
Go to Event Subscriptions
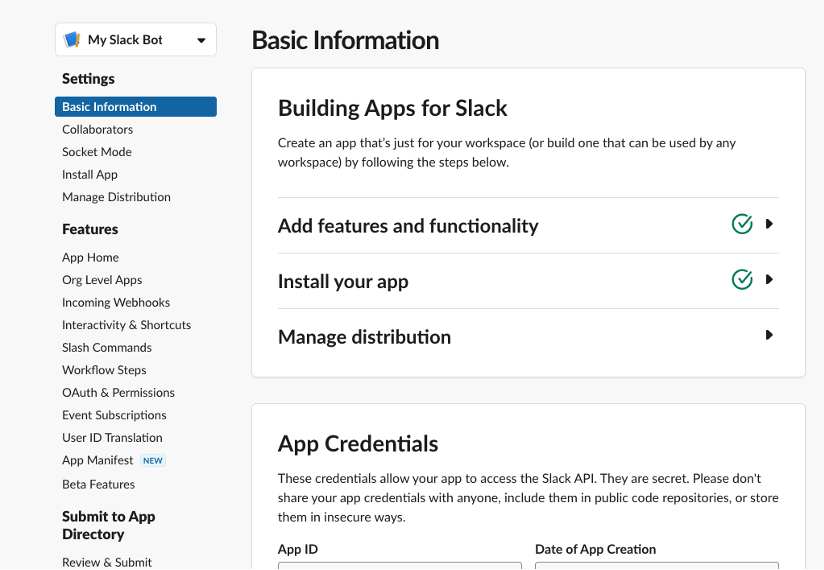pyautogui.click(x=114, y=415)
